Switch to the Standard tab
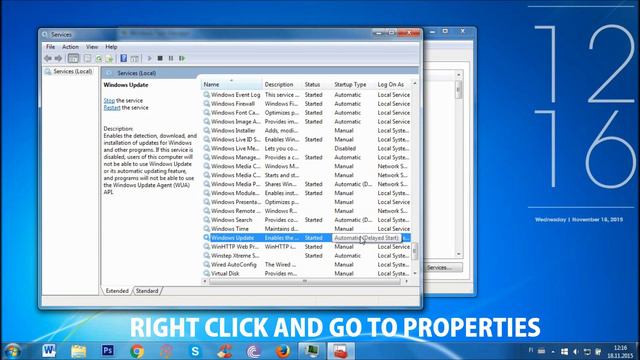Screen dimensions: 640x360 (147, 291)
